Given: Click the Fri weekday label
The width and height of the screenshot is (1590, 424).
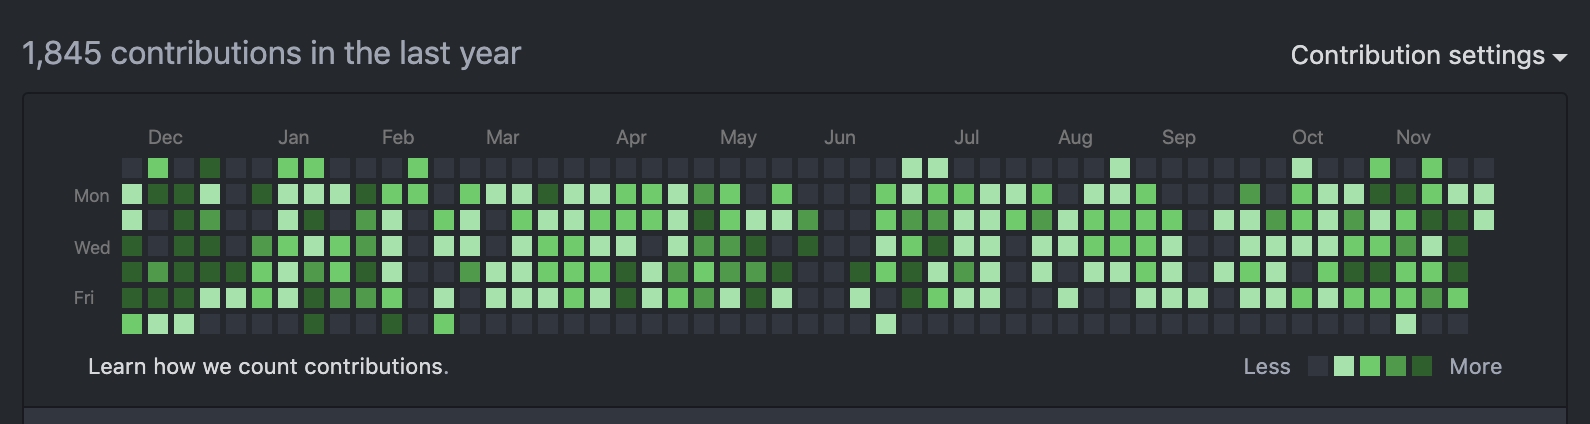Looking at the screenshot, I should (x=84, y=297).
